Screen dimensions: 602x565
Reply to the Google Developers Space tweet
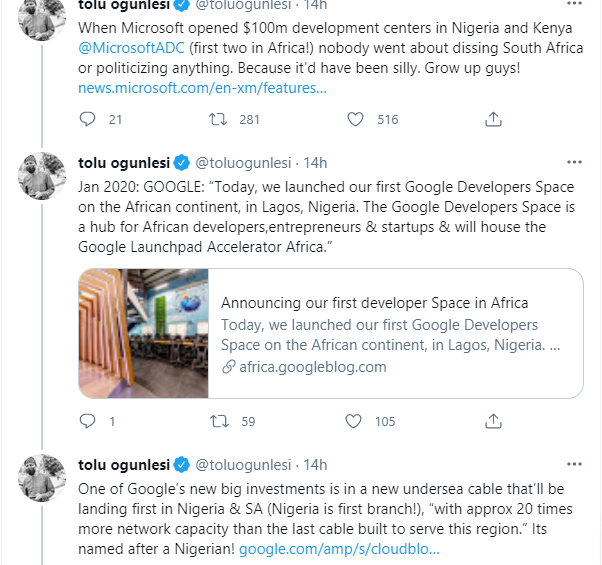click(x=87, y=421)
